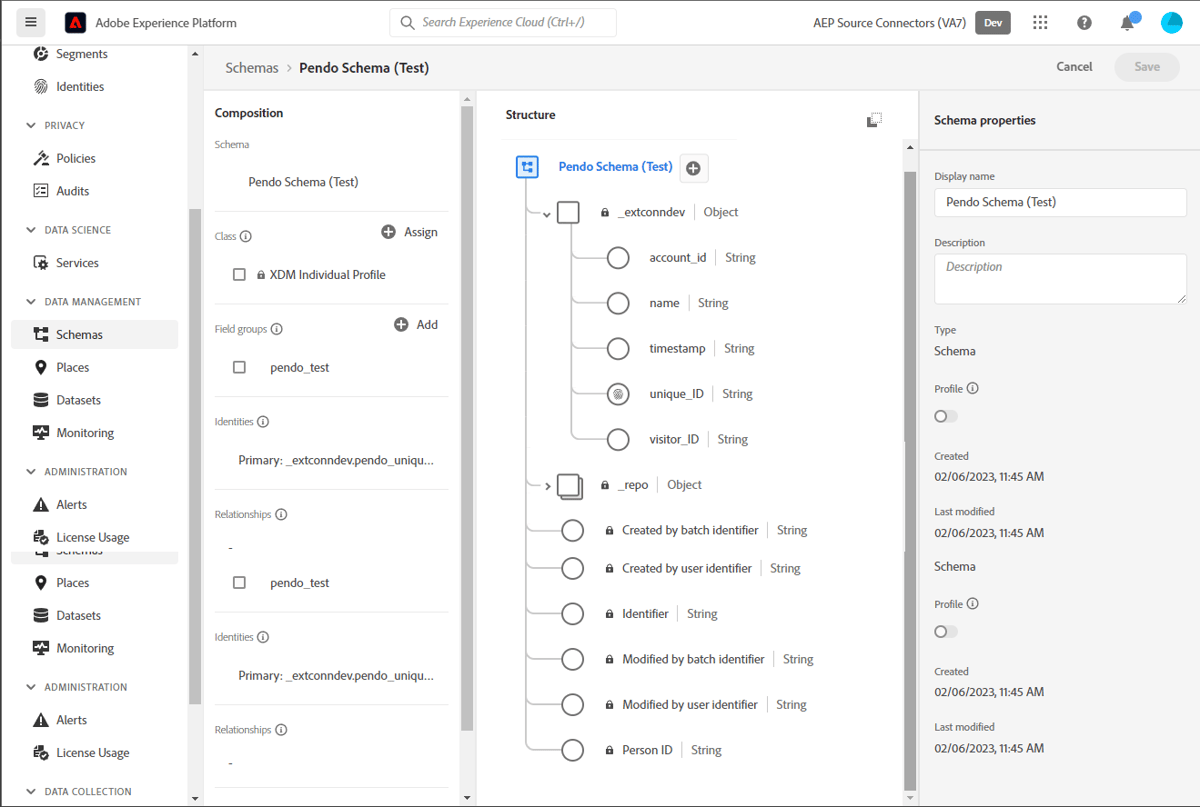Click Assign next to Class
Screen dimensions: 1200x807
pos(409,232)
